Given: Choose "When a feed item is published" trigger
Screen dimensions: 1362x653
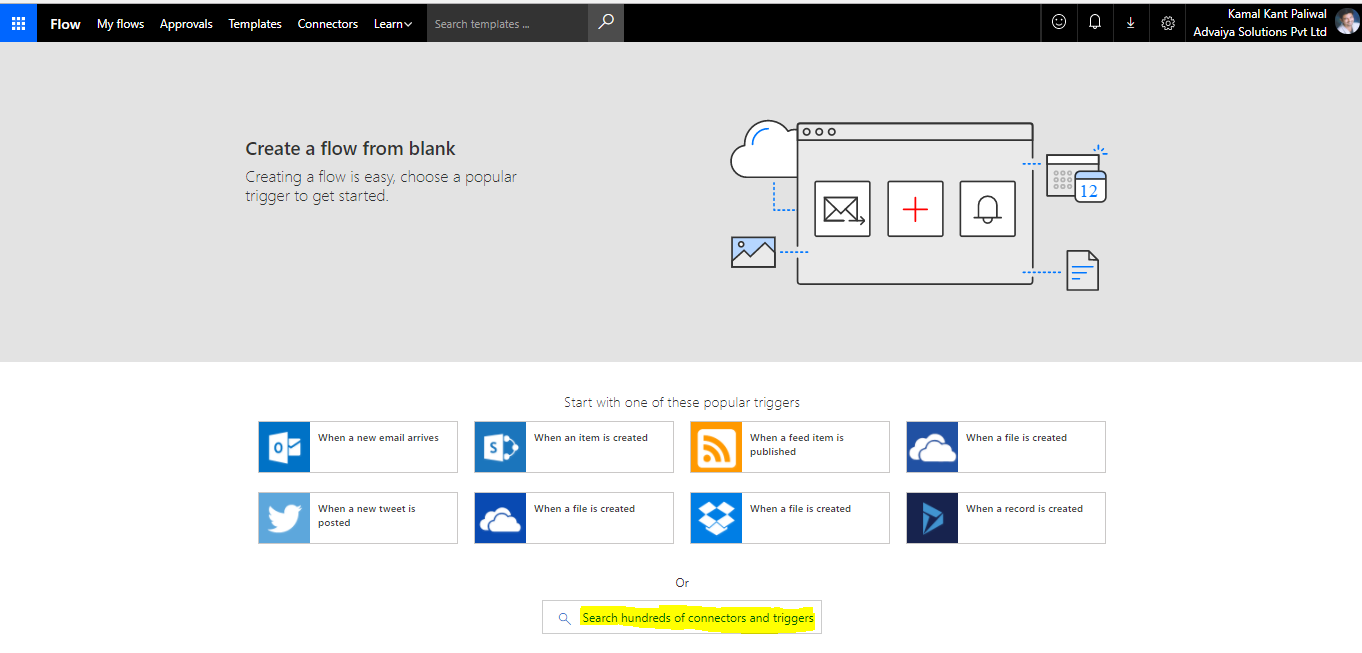Looking at the screenshot, I should [x=790, y=447].
